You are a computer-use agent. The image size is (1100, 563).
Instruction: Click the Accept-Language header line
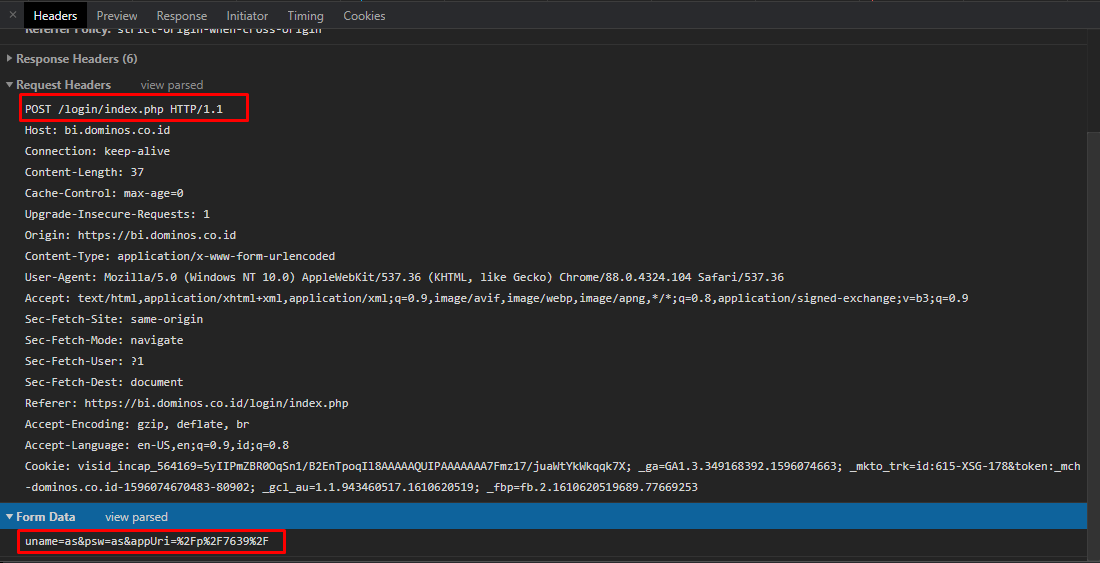click(x=156, y=445)
